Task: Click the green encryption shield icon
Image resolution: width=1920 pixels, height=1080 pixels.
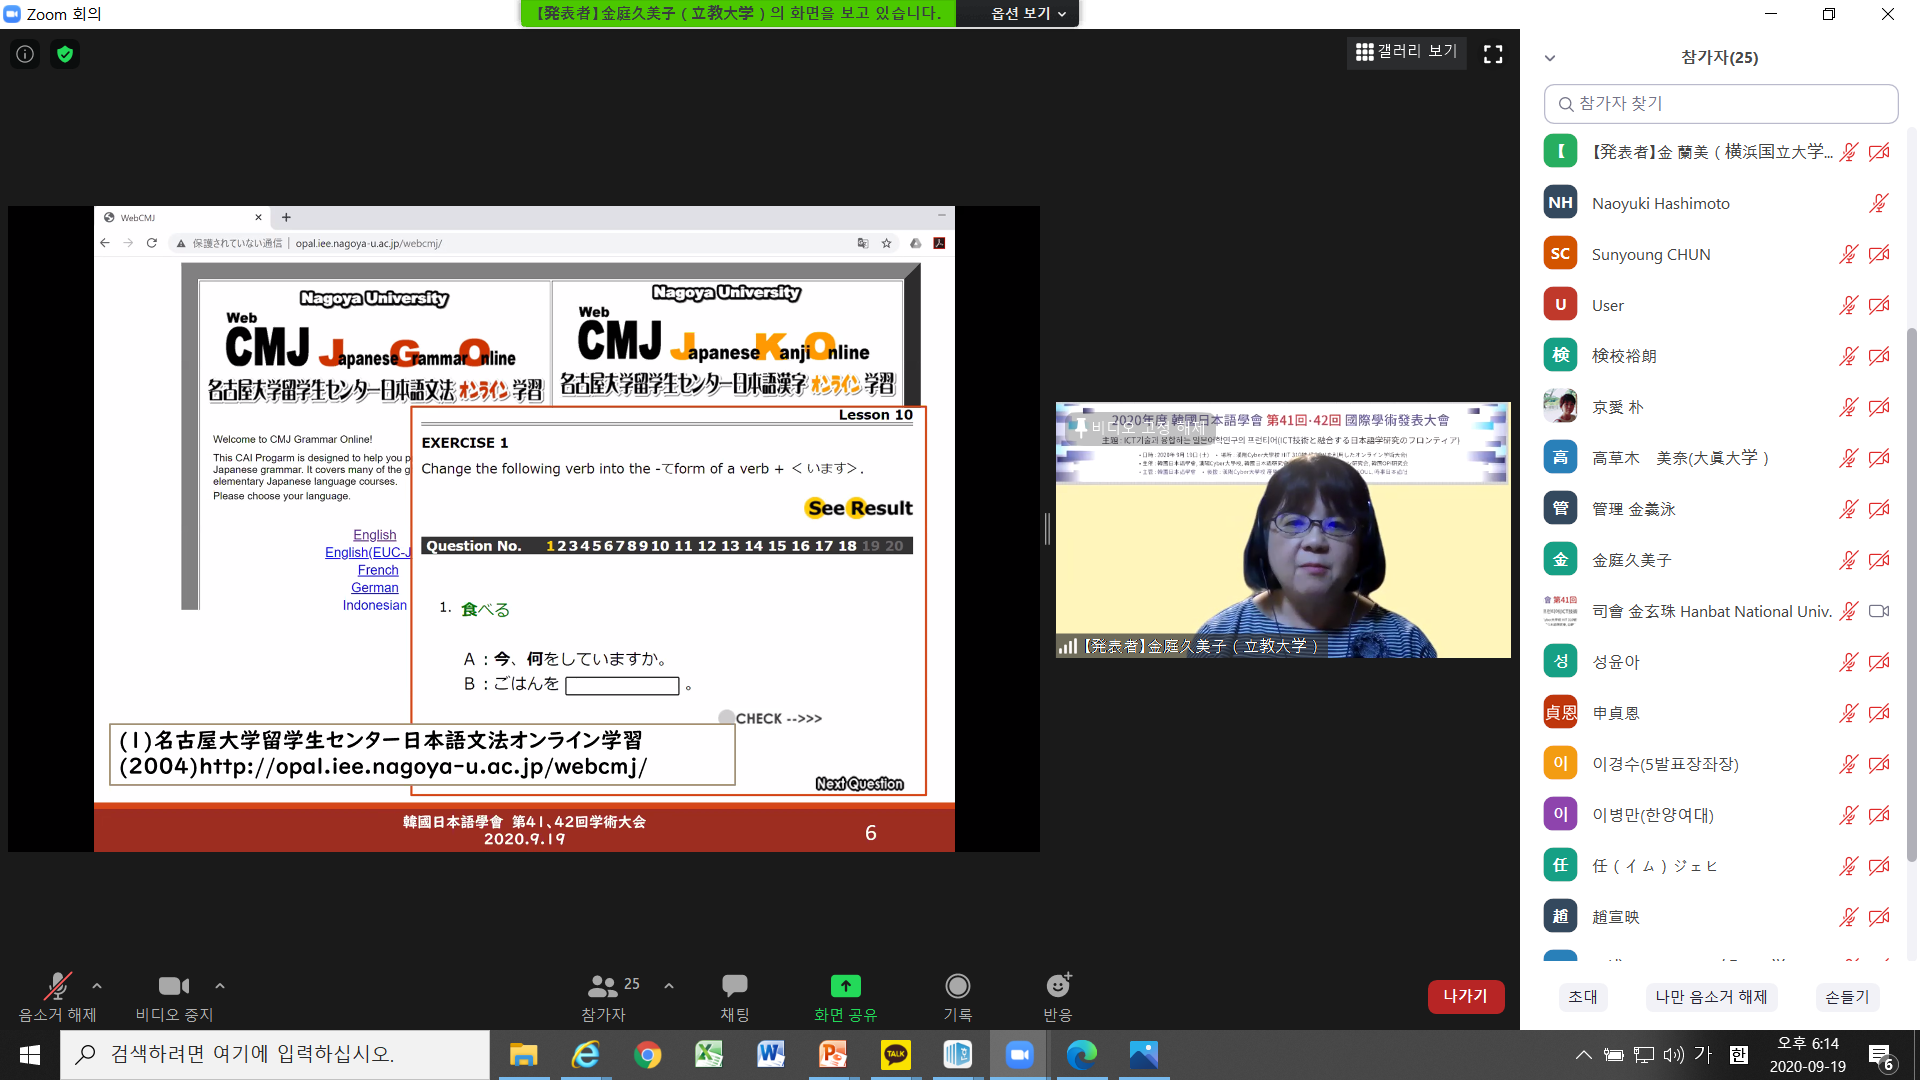Action: point(65,54)
